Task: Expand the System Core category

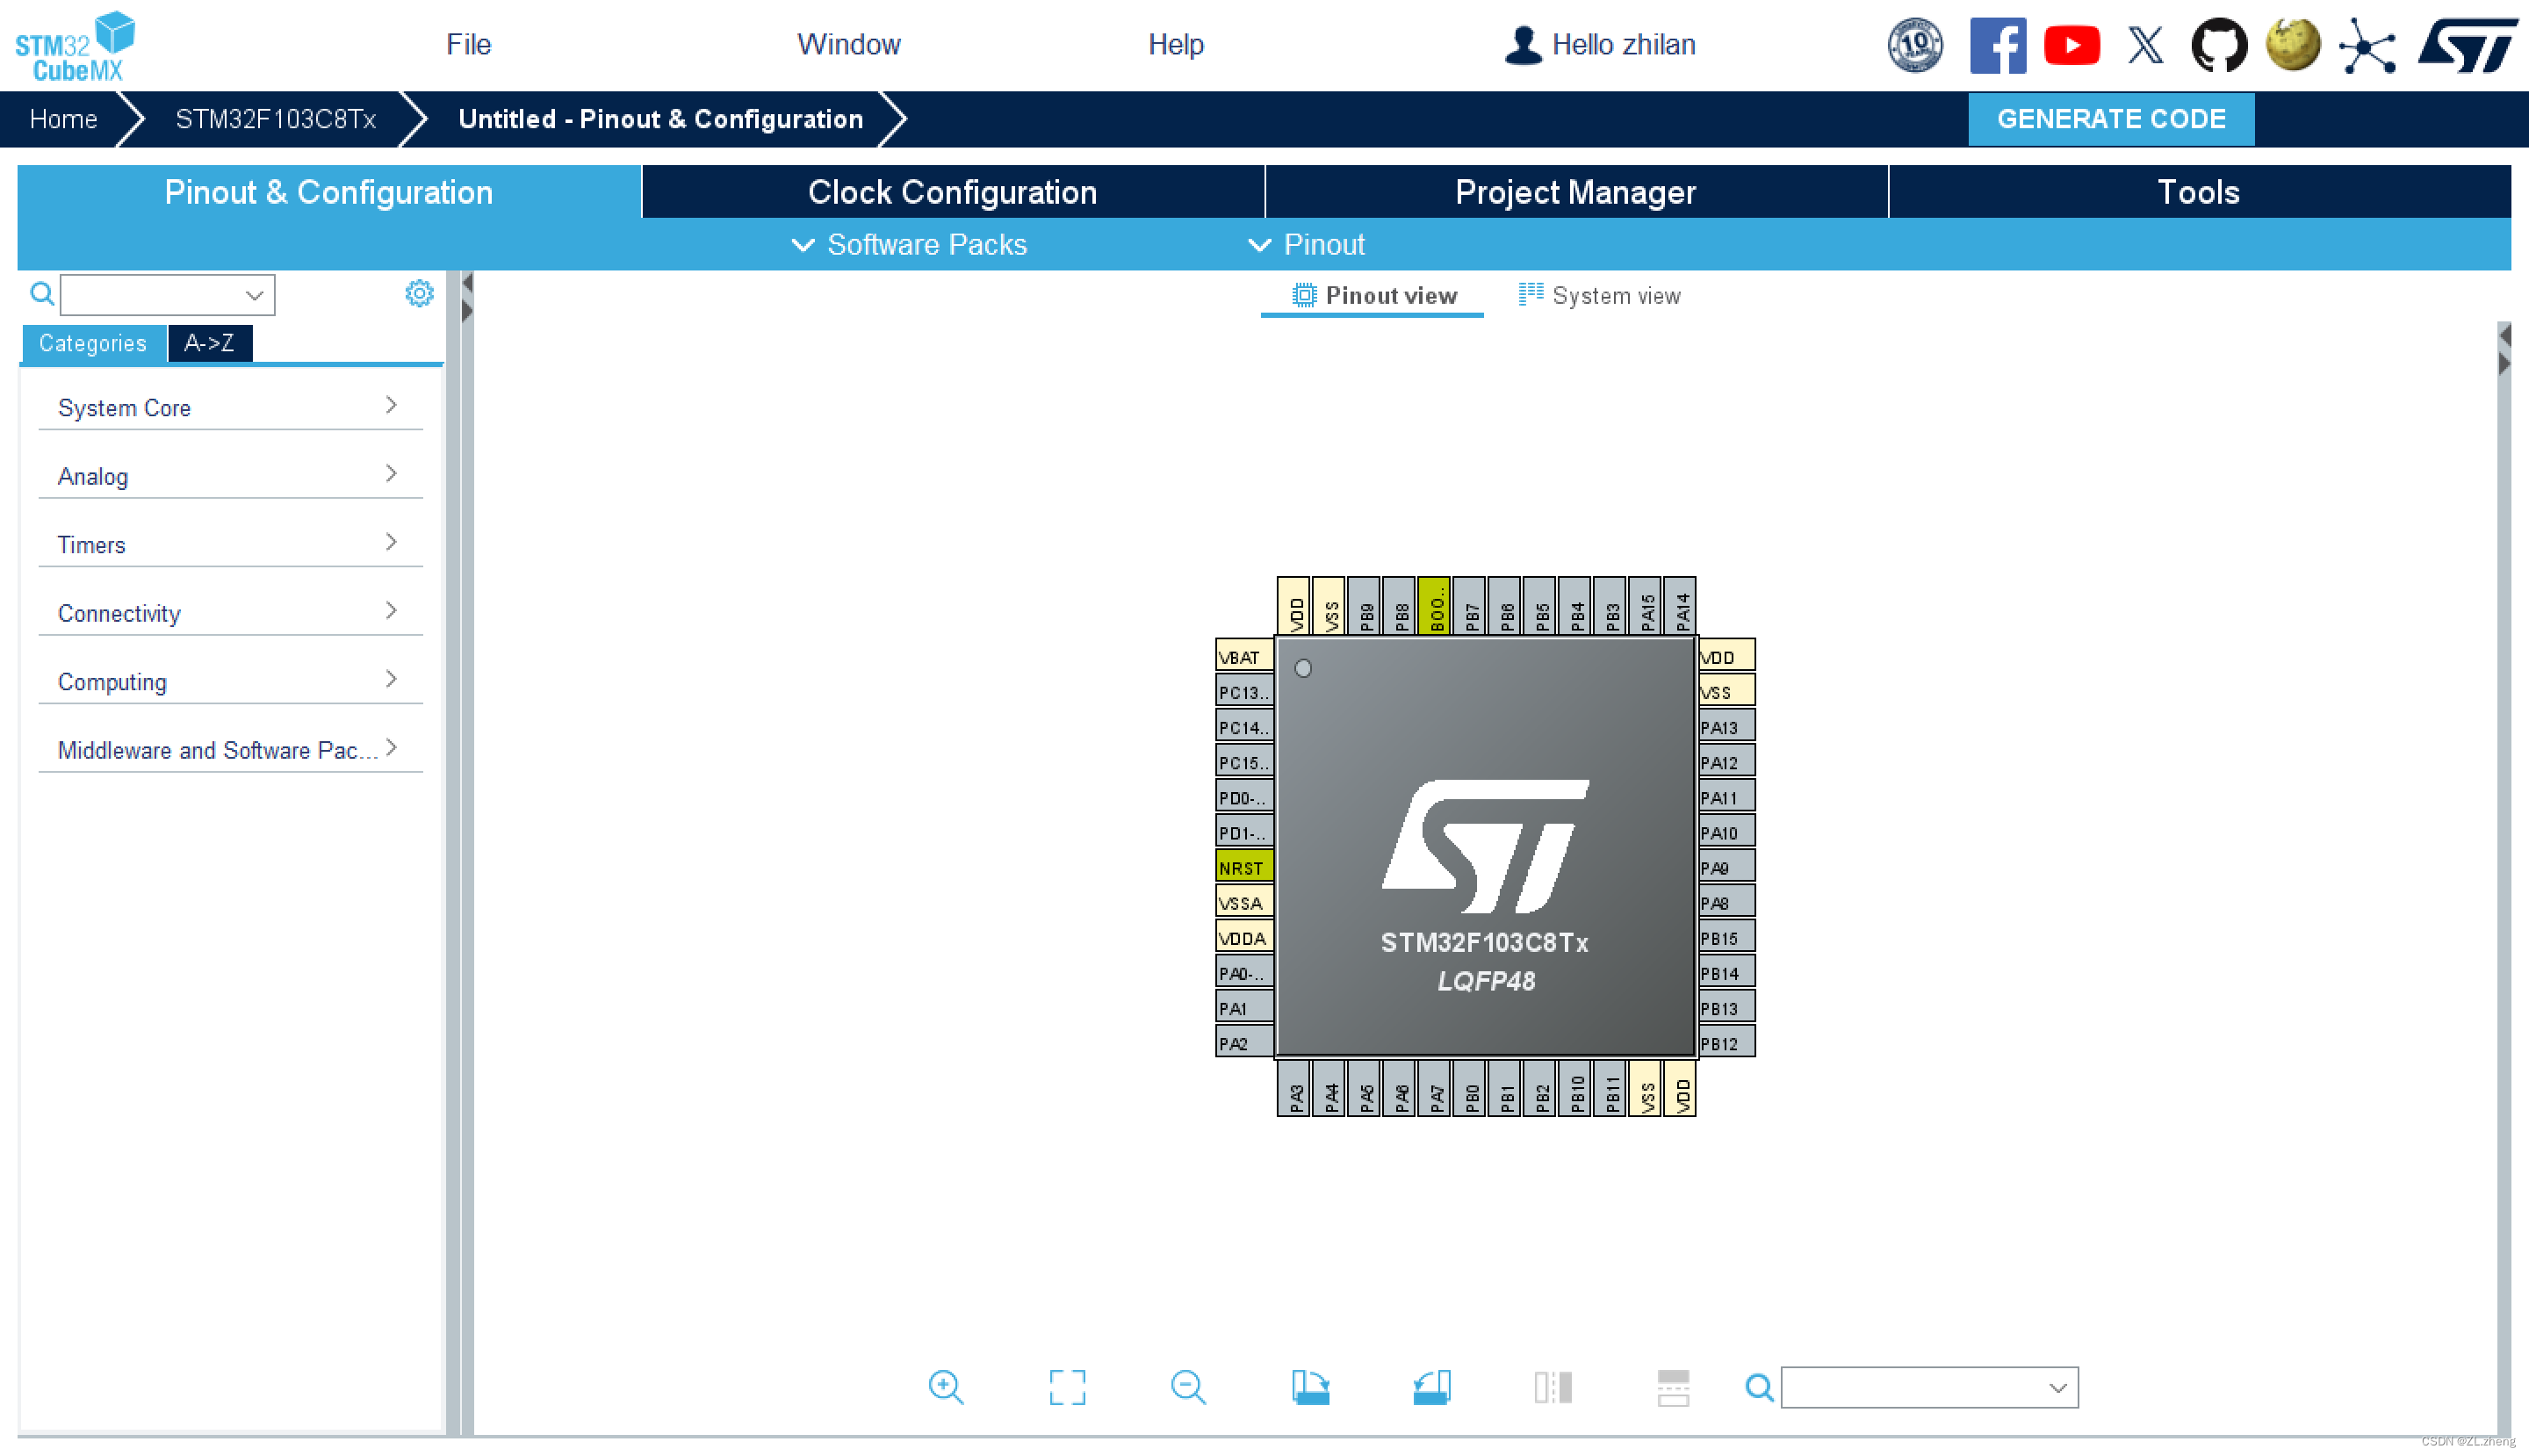Action: pos(230,407)
